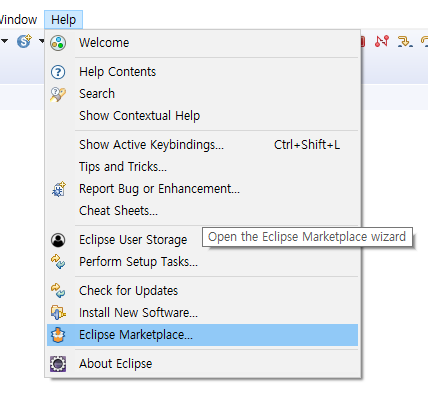Click the About Eclipse logo icon
Viewport: 428px width, 398px height.
pyautogui.click(x=58, y=364)
